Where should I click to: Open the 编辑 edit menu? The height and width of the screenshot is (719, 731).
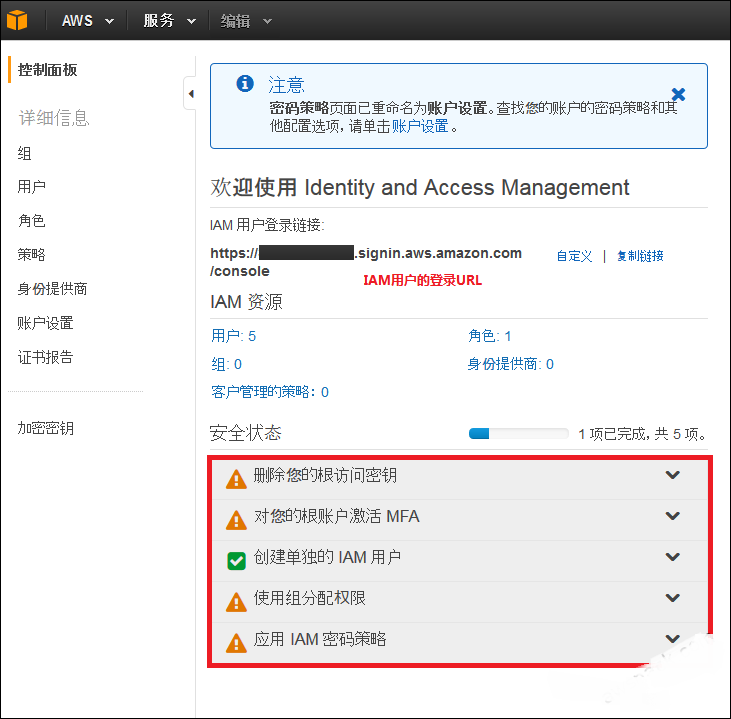(246, 21)
